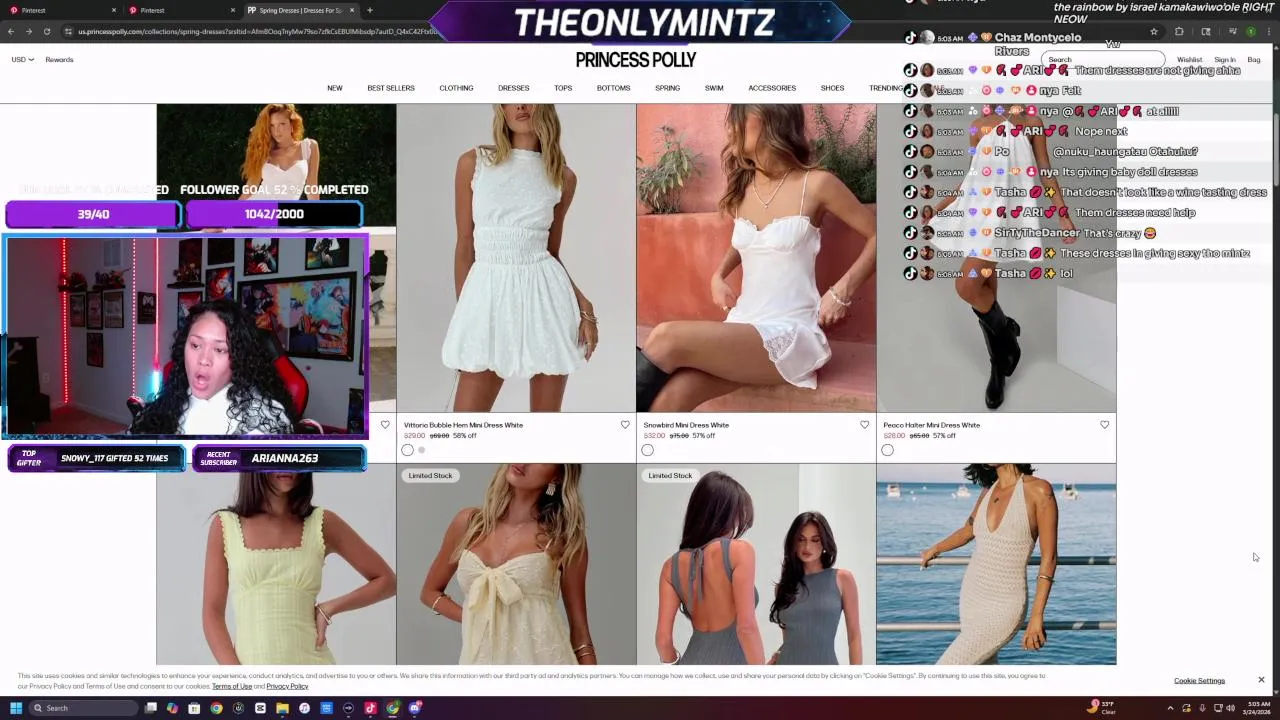The image size is (1280, 720).
Task: Open the weather widget in the taskbar
Action: [x=1101, y=708]
